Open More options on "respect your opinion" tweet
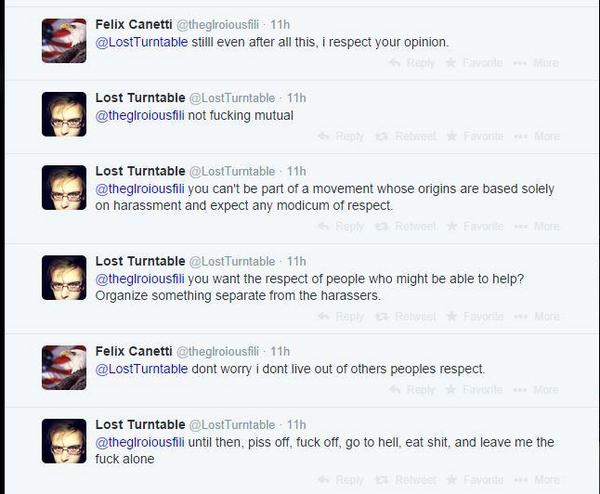 [536, 62]
